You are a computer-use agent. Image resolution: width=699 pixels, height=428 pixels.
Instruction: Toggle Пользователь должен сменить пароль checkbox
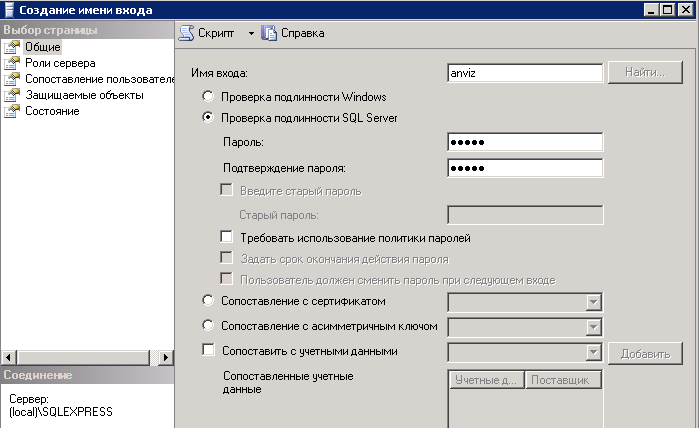(226, 279)
